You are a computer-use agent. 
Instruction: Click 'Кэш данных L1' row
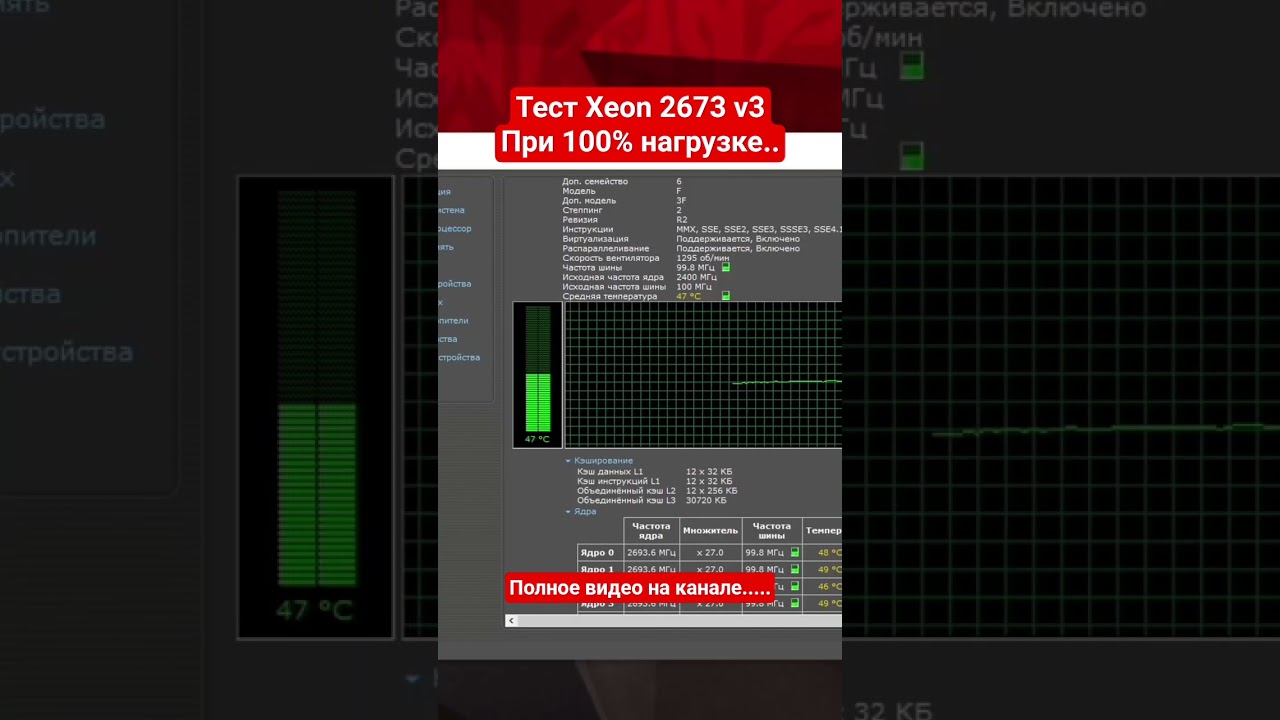pyautogui.click(x=654, y=471)
